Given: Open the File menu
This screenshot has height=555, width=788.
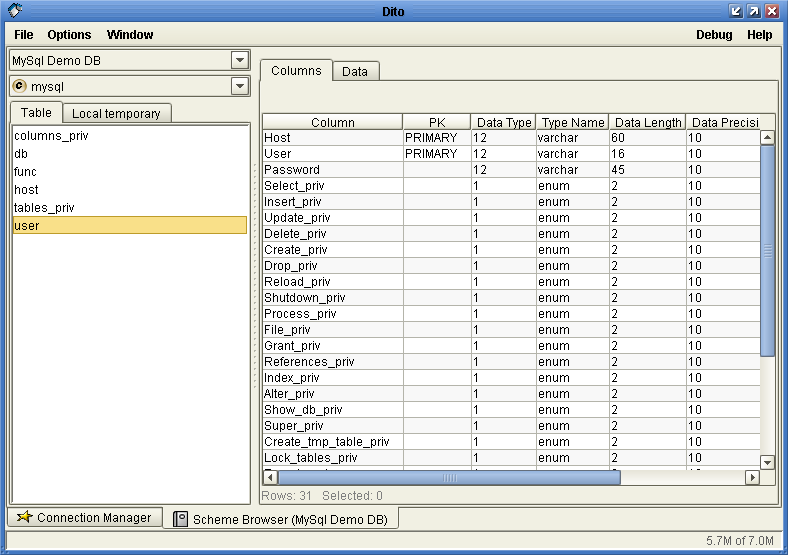Looking at the screenshot, I should click(24, 35).
